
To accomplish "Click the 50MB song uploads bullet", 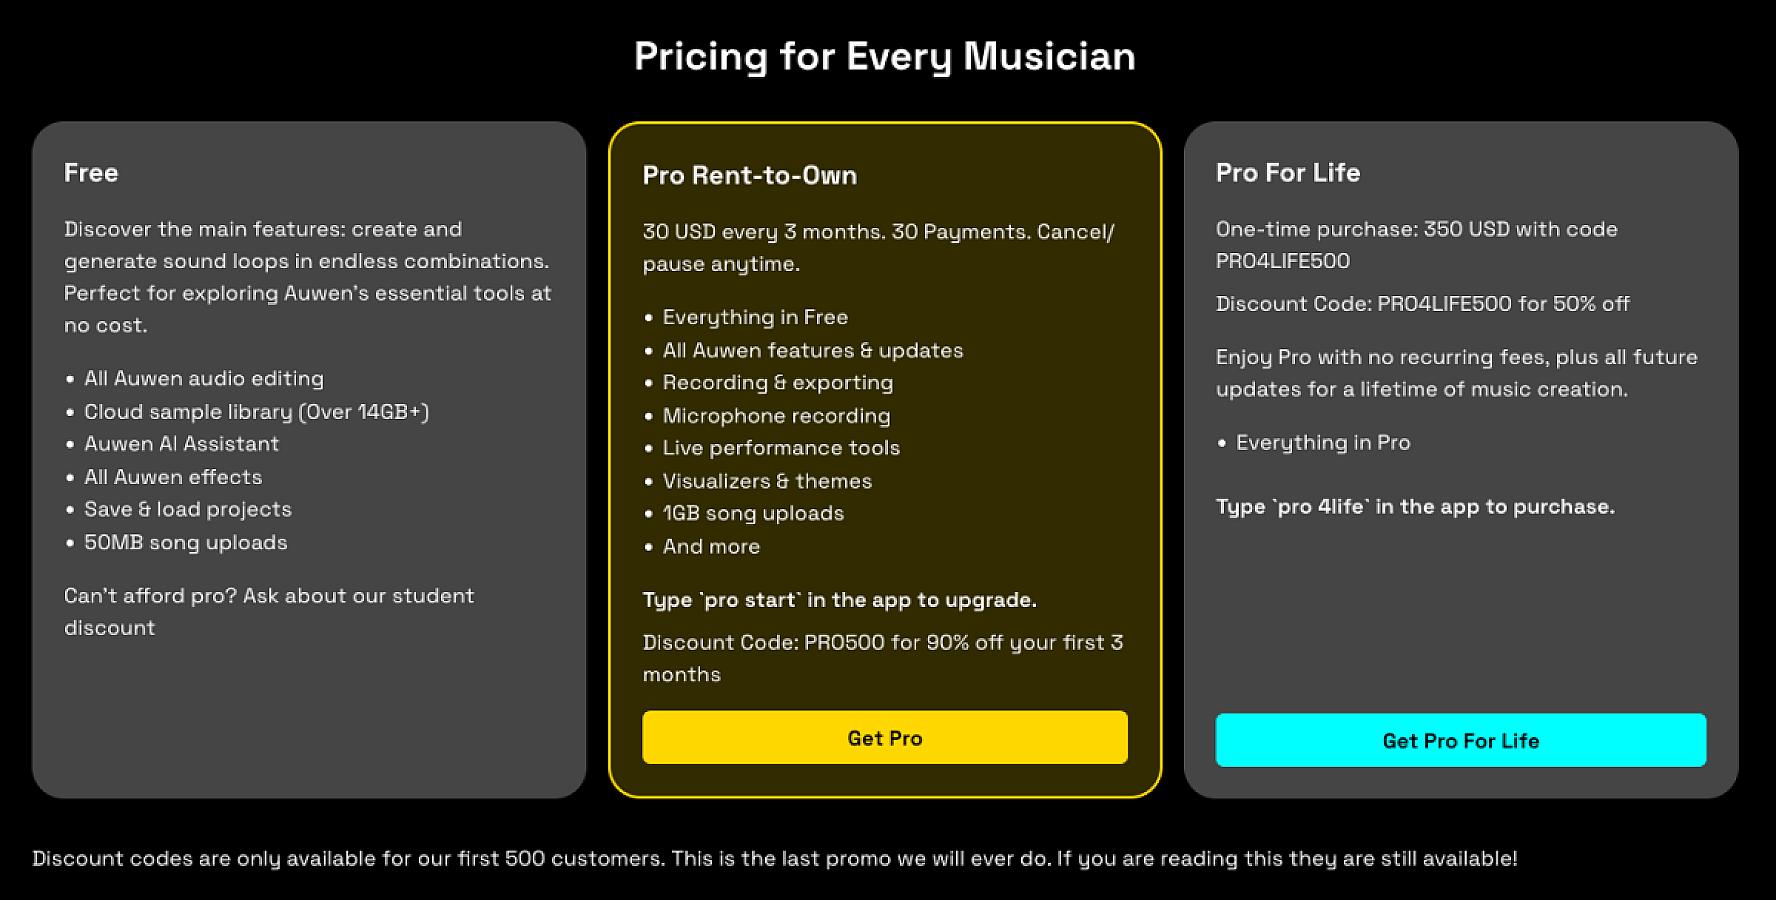I will [x=185, y=543].
